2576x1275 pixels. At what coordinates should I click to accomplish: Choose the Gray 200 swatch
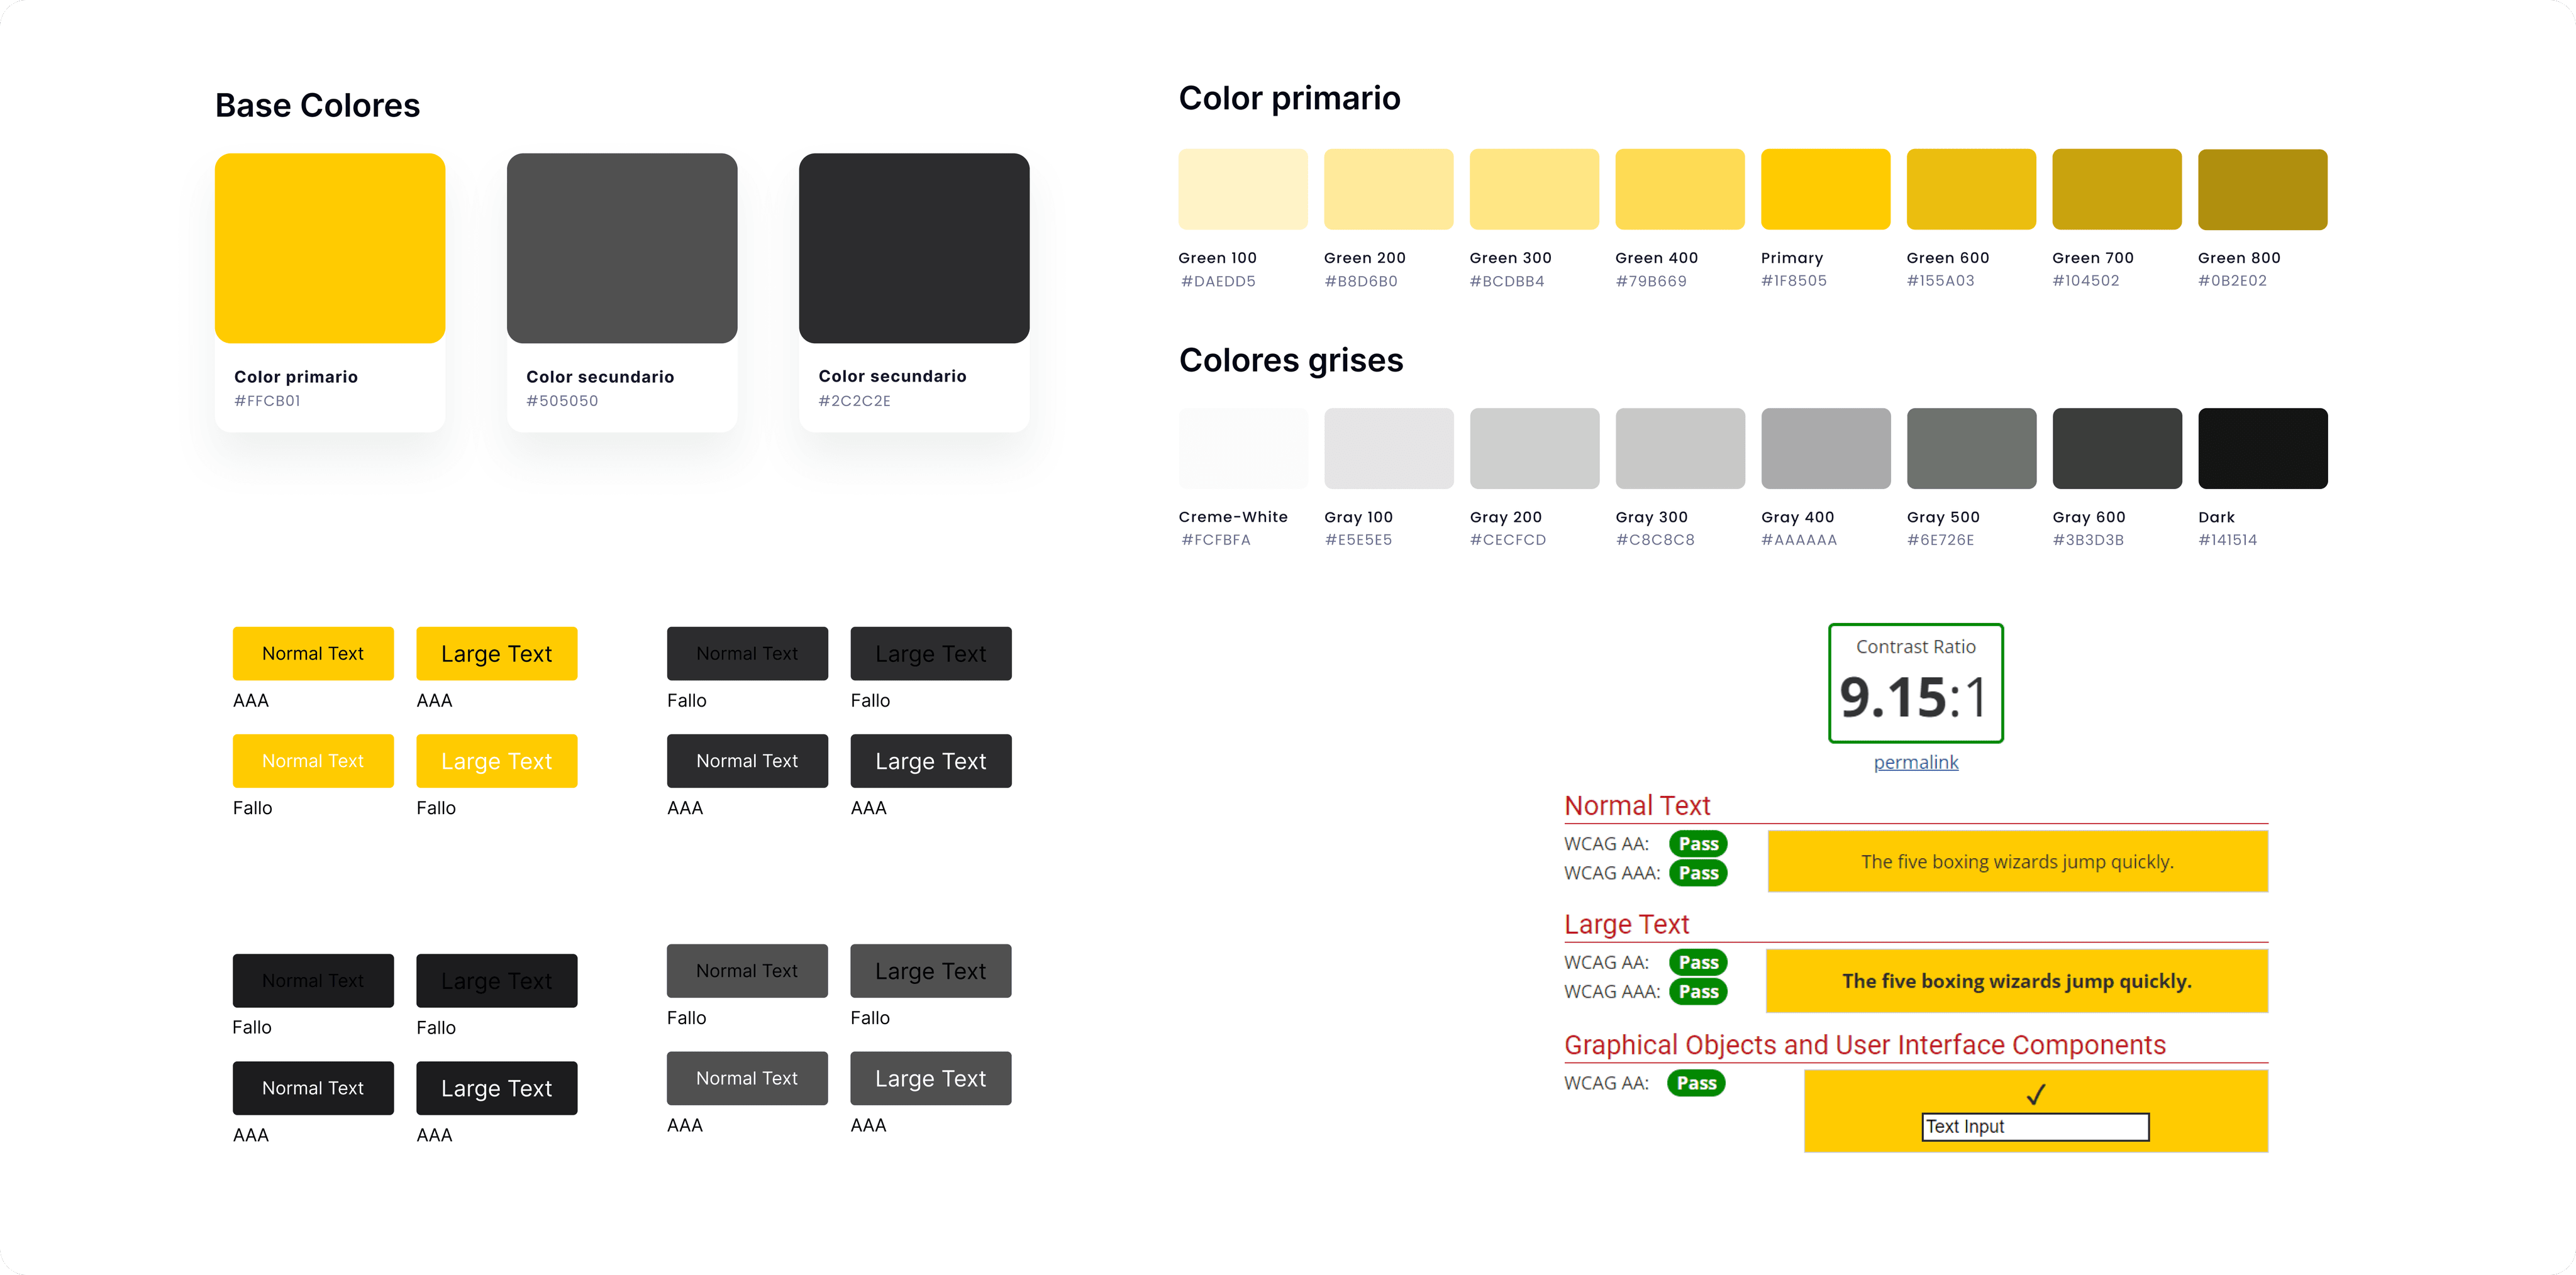(1534, 448)
